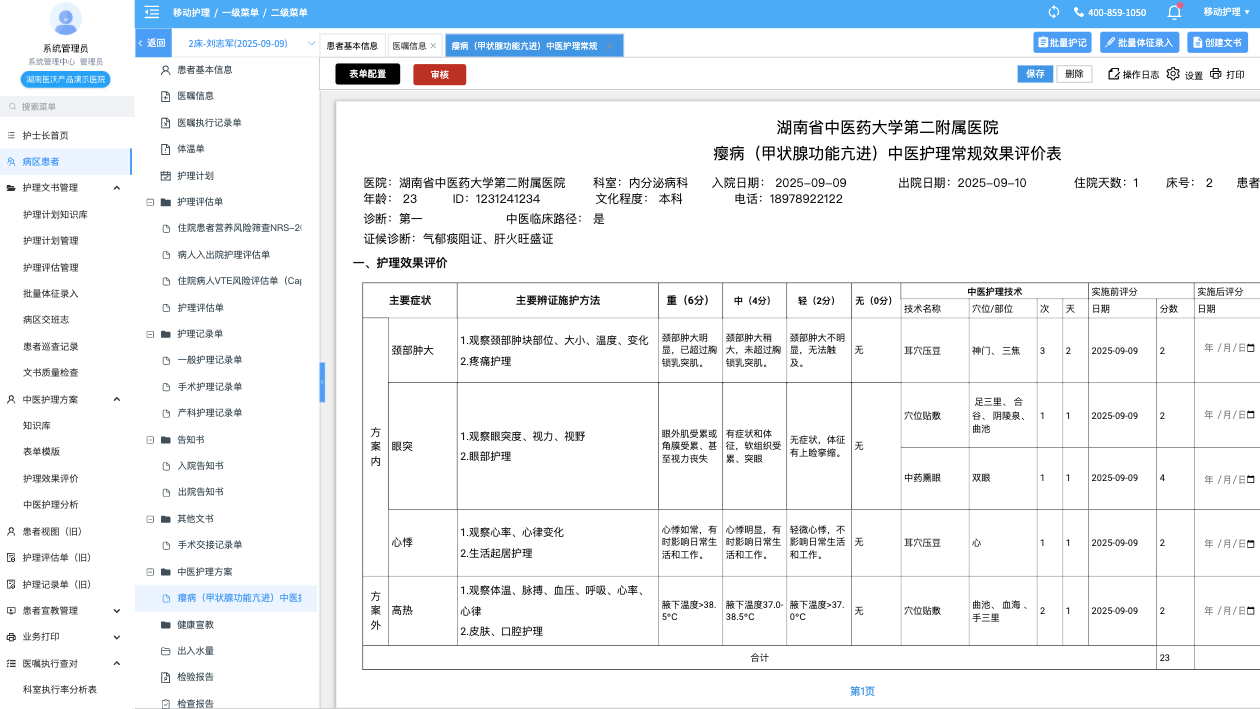This screenshot has width=1260, height=709.
Task: Click the black 表单配置 button
Action: (x=367, y=74)
